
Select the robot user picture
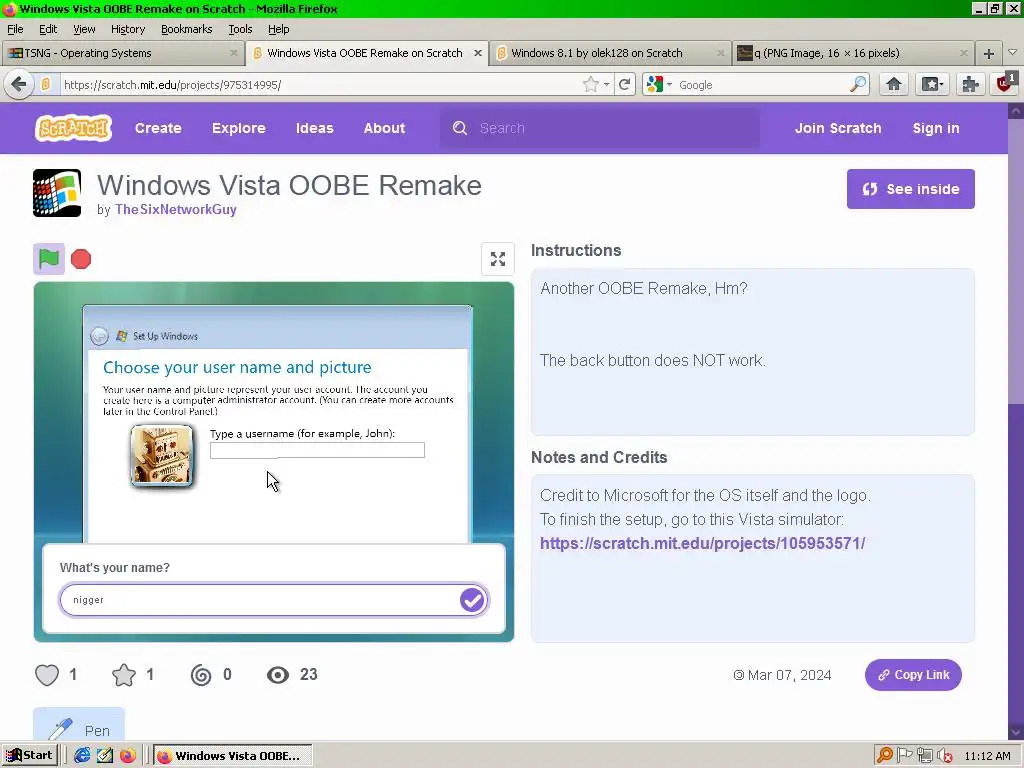162,455
